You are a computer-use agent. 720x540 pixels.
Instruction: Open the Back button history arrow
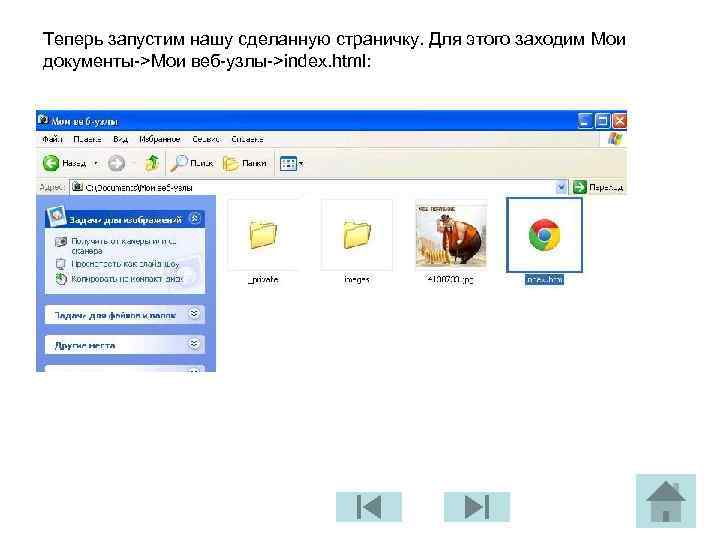click(96, 163)
